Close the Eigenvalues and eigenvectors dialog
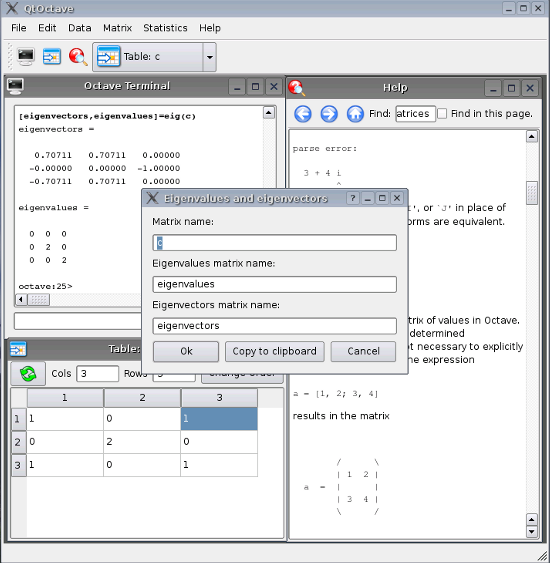This screenshot has width=550, height=563. (397, 198)
